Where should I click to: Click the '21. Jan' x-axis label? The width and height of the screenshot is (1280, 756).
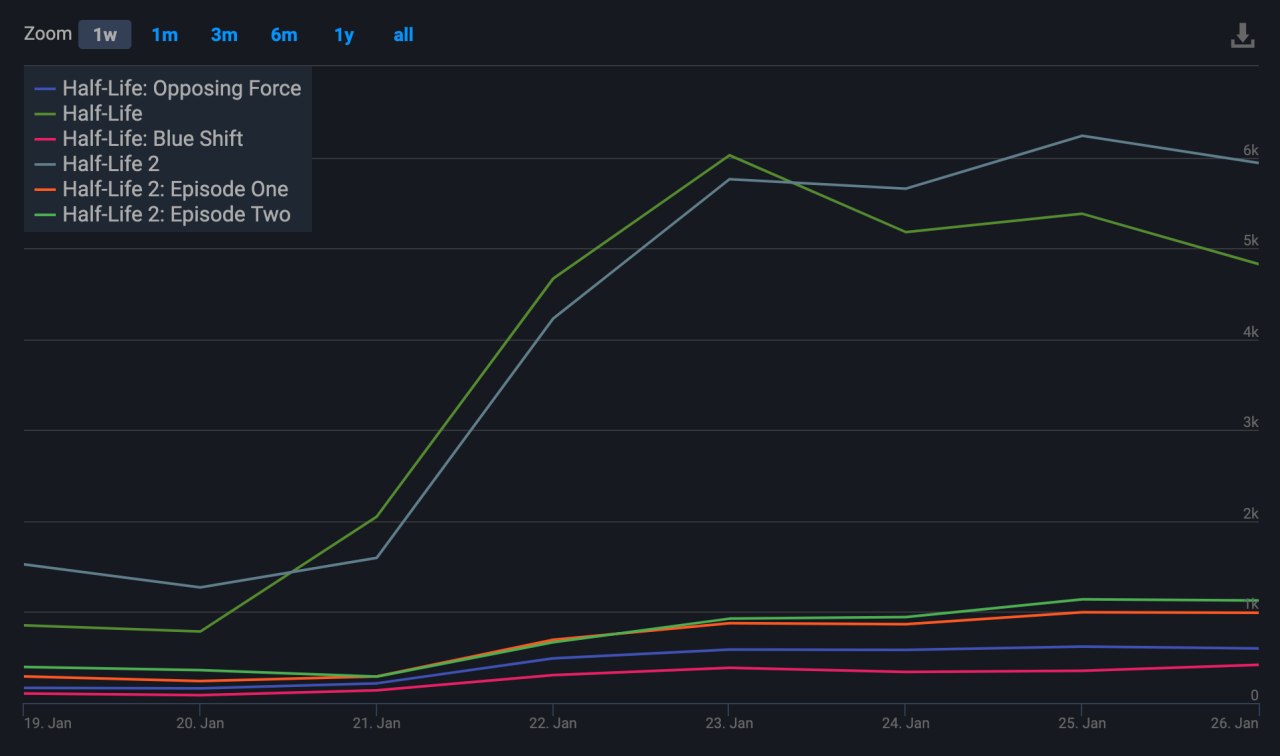[376, 723]
